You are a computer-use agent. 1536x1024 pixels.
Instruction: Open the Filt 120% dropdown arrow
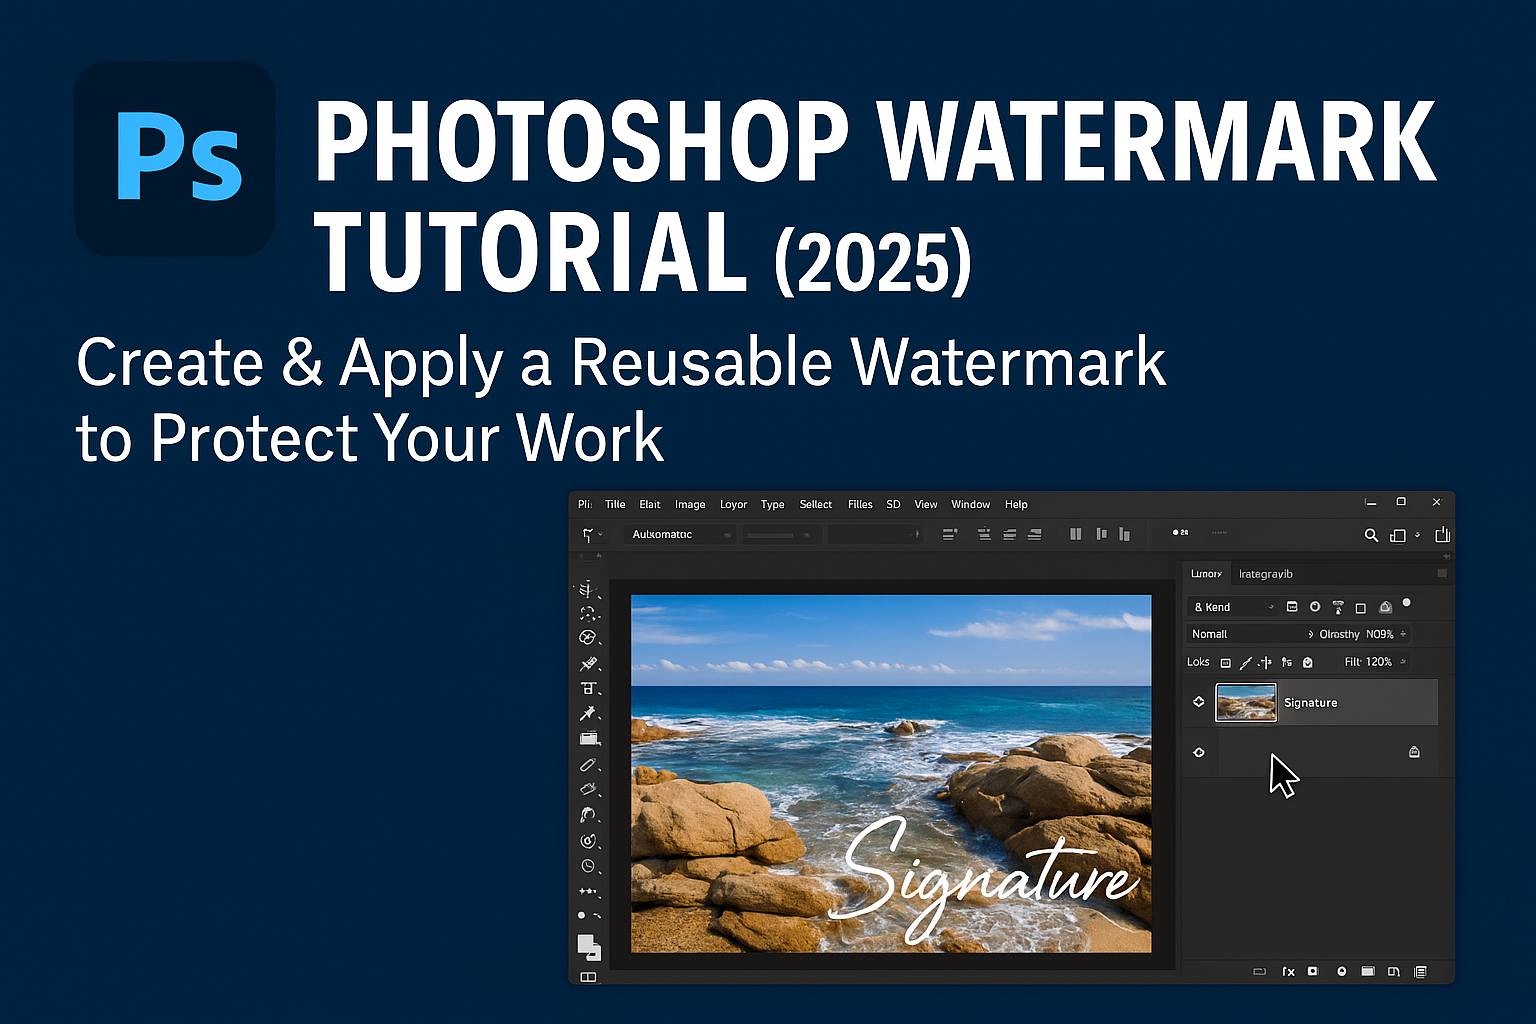click(x=1402, y=662)
